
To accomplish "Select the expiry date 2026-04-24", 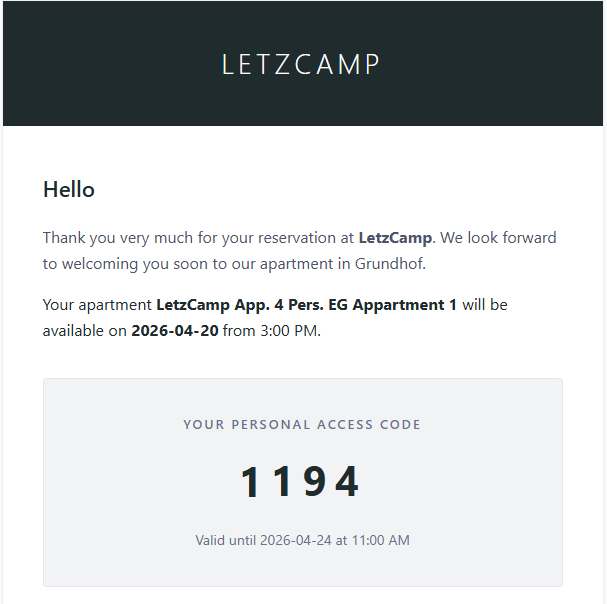I will click(x=295, y=540).
